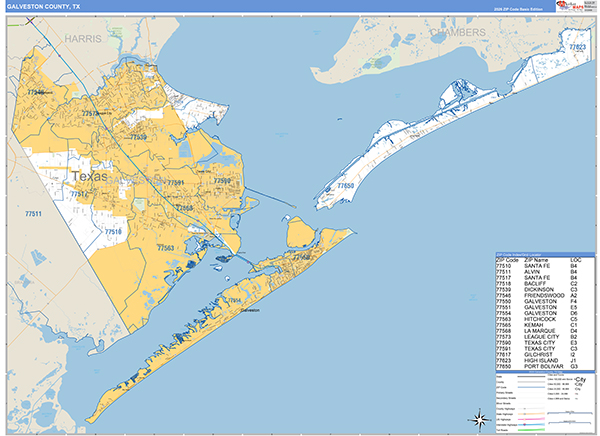Viewport: 600px width, 436px height.
Task: Click the green Toll Roads legend line
Action: [x=531, y=430]
